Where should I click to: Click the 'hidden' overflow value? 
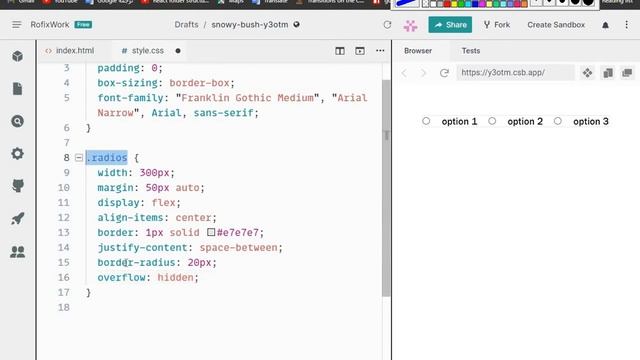click(175, 277)
